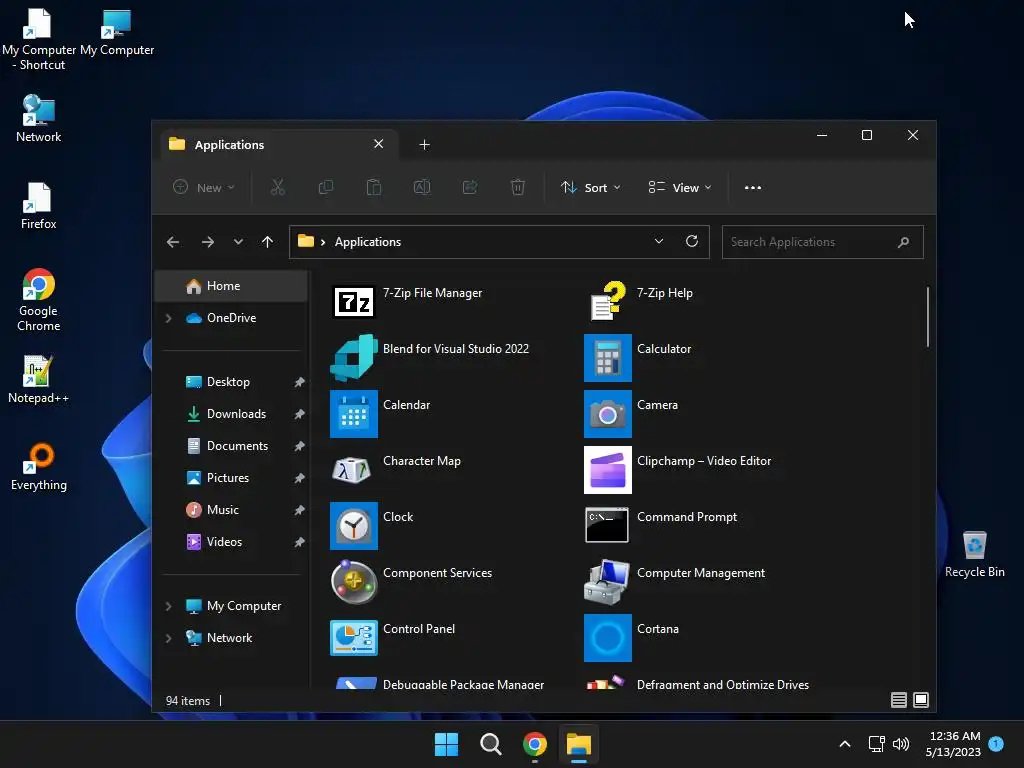The width and height of the screenshot is (1024, 768).
Task: Expand the OneDrive tree node
Action: pyautogui.click(x=168, y=318)
